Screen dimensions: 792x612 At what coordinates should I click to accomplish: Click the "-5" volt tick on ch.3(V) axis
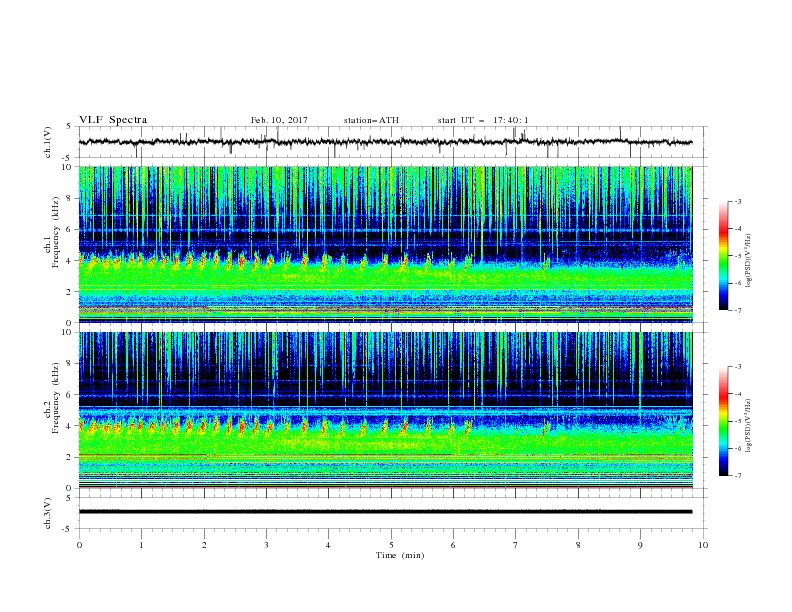(x=68, y=529)
